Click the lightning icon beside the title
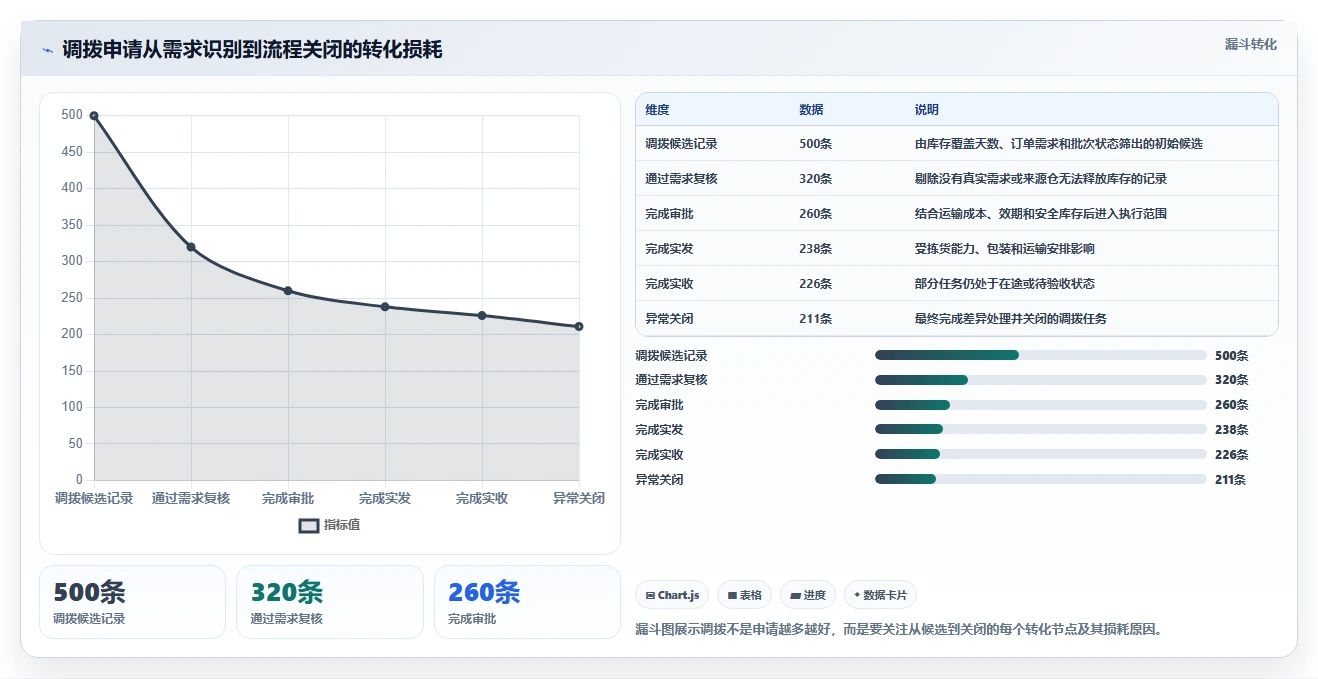This screenshot has height=679, width=1318. click(x=47, y=50)
